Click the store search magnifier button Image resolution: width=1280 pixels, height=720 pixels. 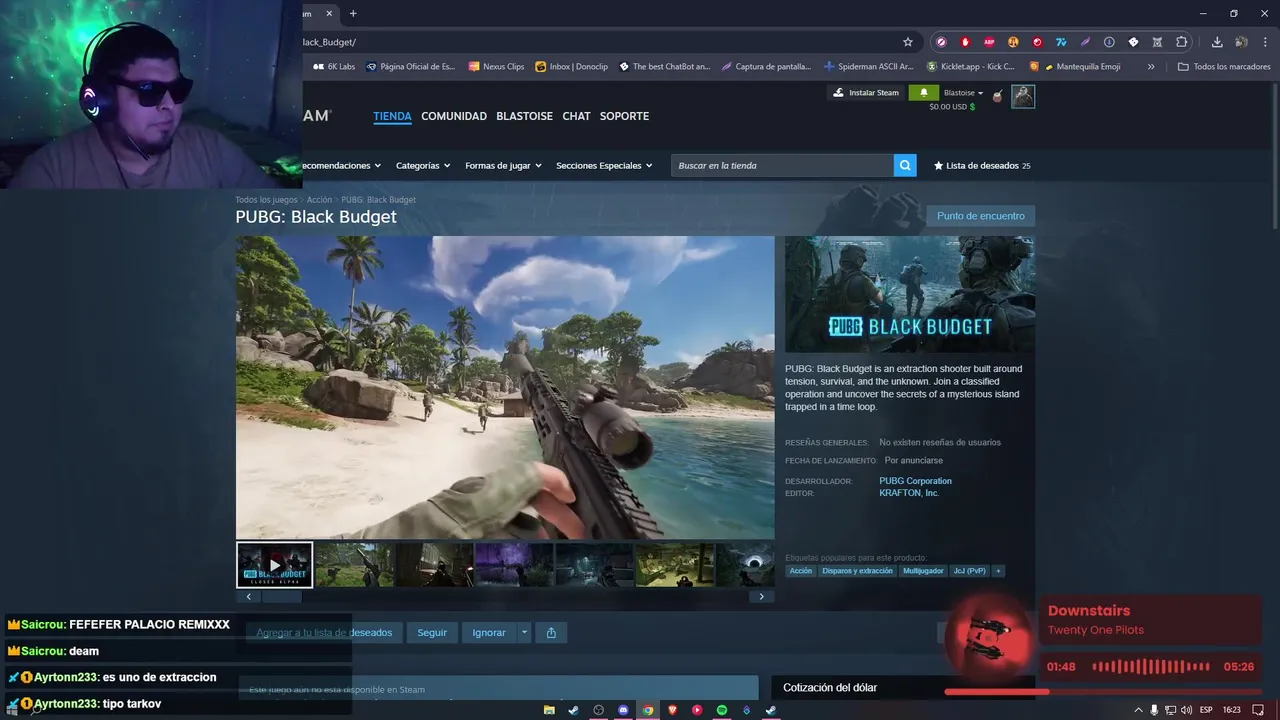[x=905, y=165]
